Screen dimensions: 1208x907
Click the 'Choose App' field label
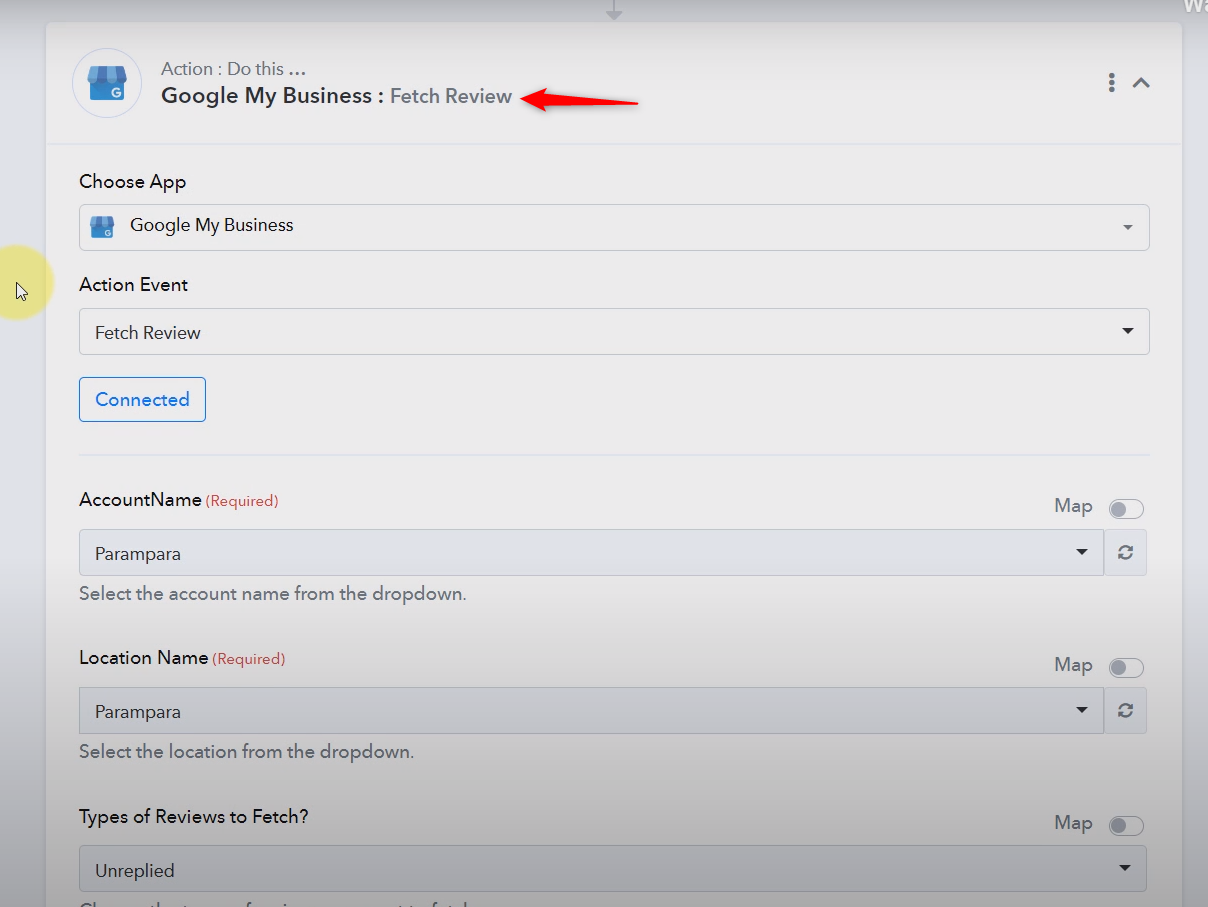coord(133,182)
